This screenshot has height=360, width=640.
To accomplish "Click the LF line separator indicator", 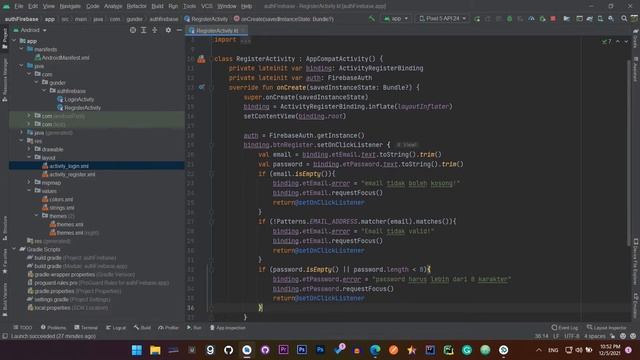I will coord(556,336).
